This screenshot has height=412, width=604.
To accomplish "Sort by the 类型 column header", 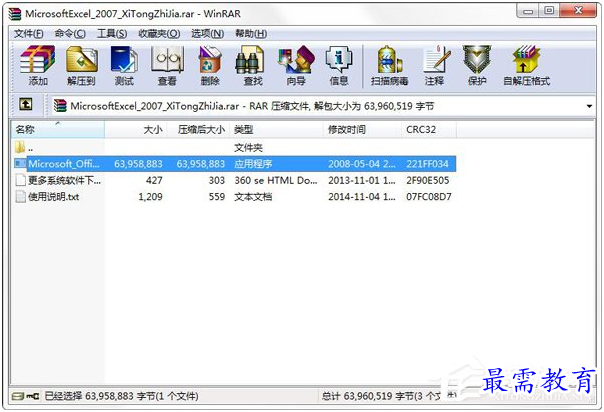I will click(277, 129).
